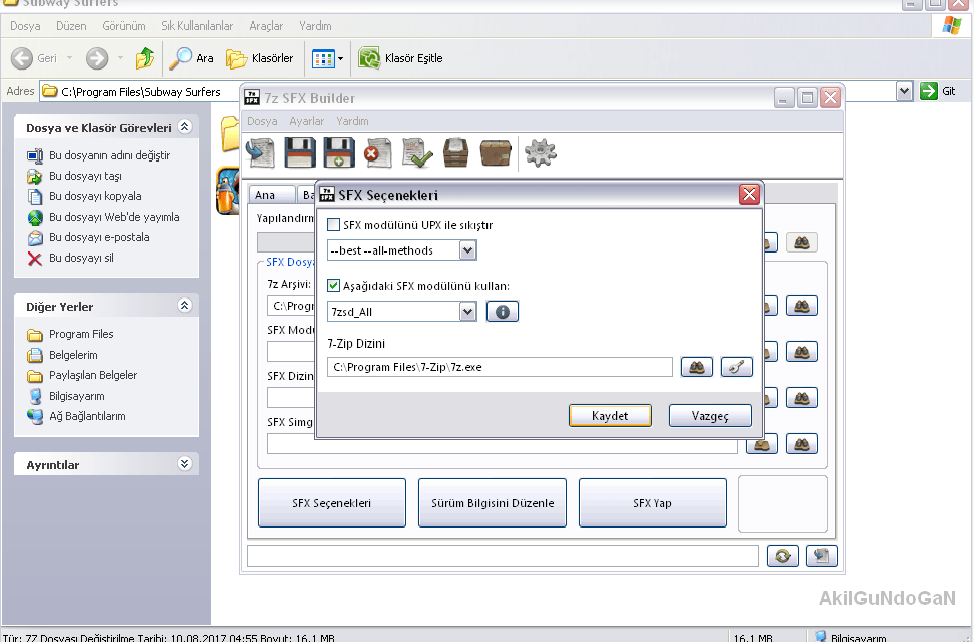The image size is (974, 642).
Task: Expand the 7zsd_All module dropdown
Action: (x=467, y=312)
